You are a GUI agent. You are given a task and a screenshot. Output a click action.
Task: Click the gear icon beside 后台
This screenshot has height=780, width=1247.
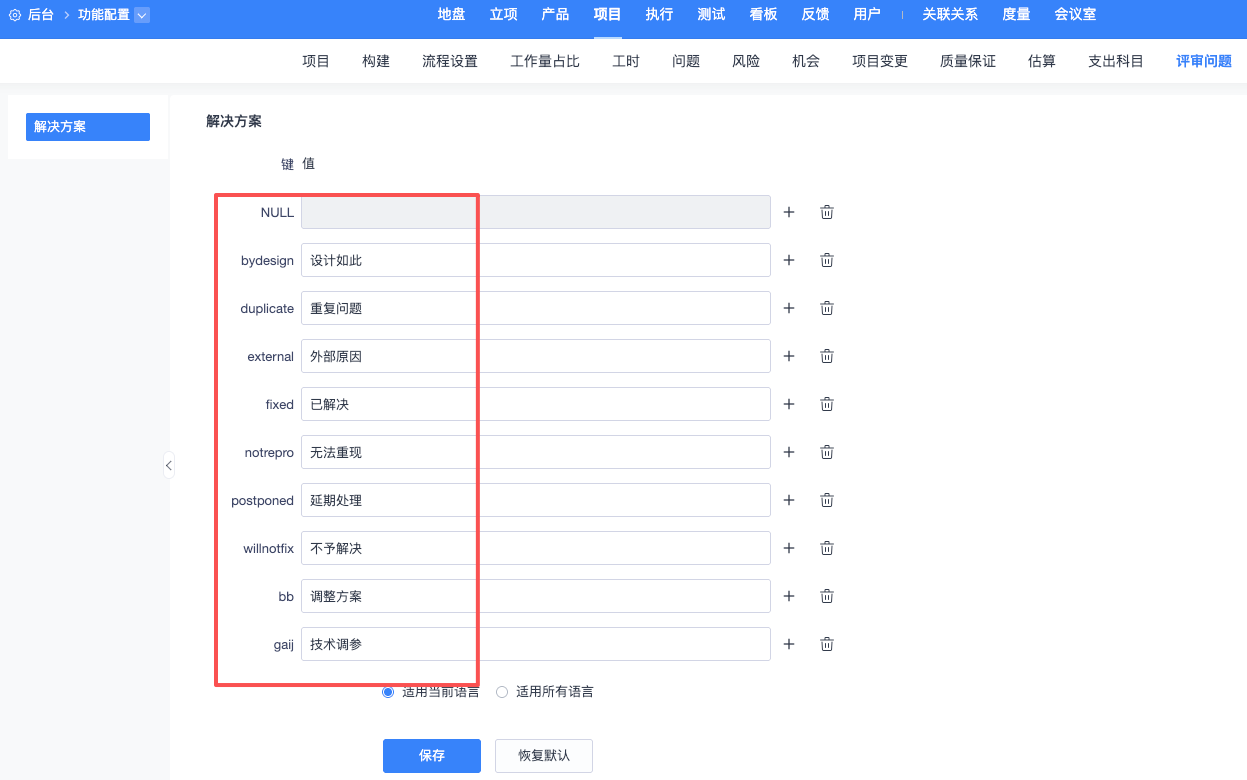pyautogui.click(x=15, y=15)
